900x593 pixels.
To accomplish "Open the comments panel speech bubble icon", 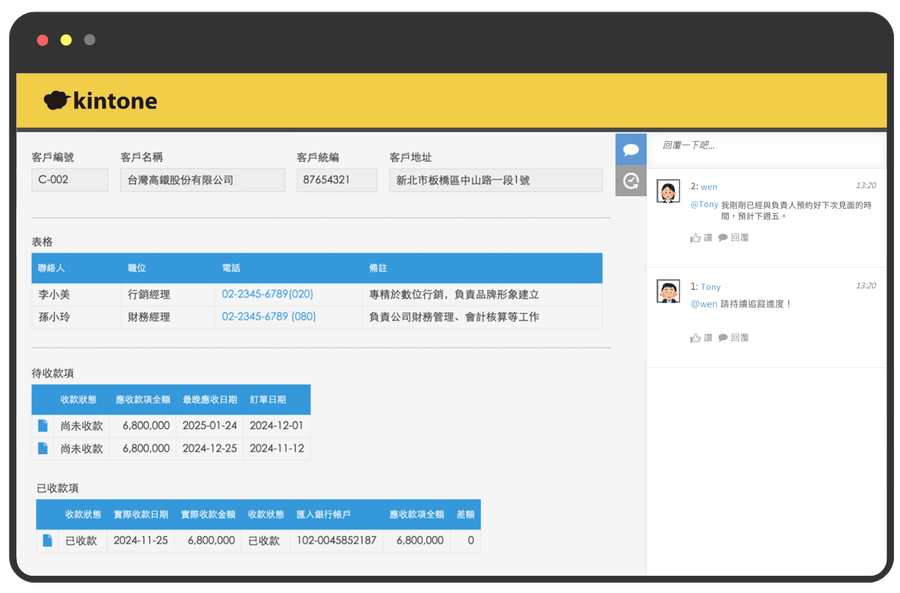I will click(631, 150).
